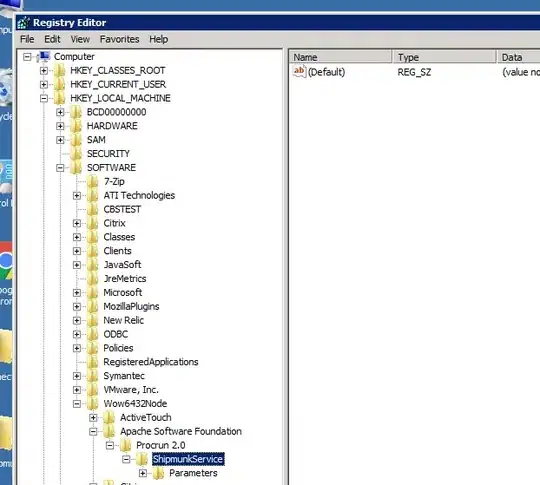Expand the HKEY_CURRENT_USER key
The width and height of the screenshot is (540, 485).
click(x=44, y=84)
